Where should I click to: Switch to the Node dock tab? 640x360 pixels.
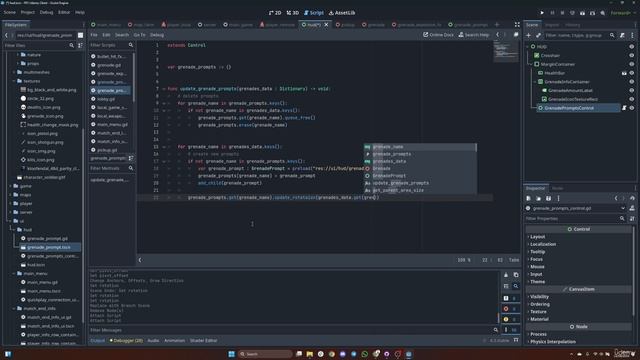(x=557, y=188)
